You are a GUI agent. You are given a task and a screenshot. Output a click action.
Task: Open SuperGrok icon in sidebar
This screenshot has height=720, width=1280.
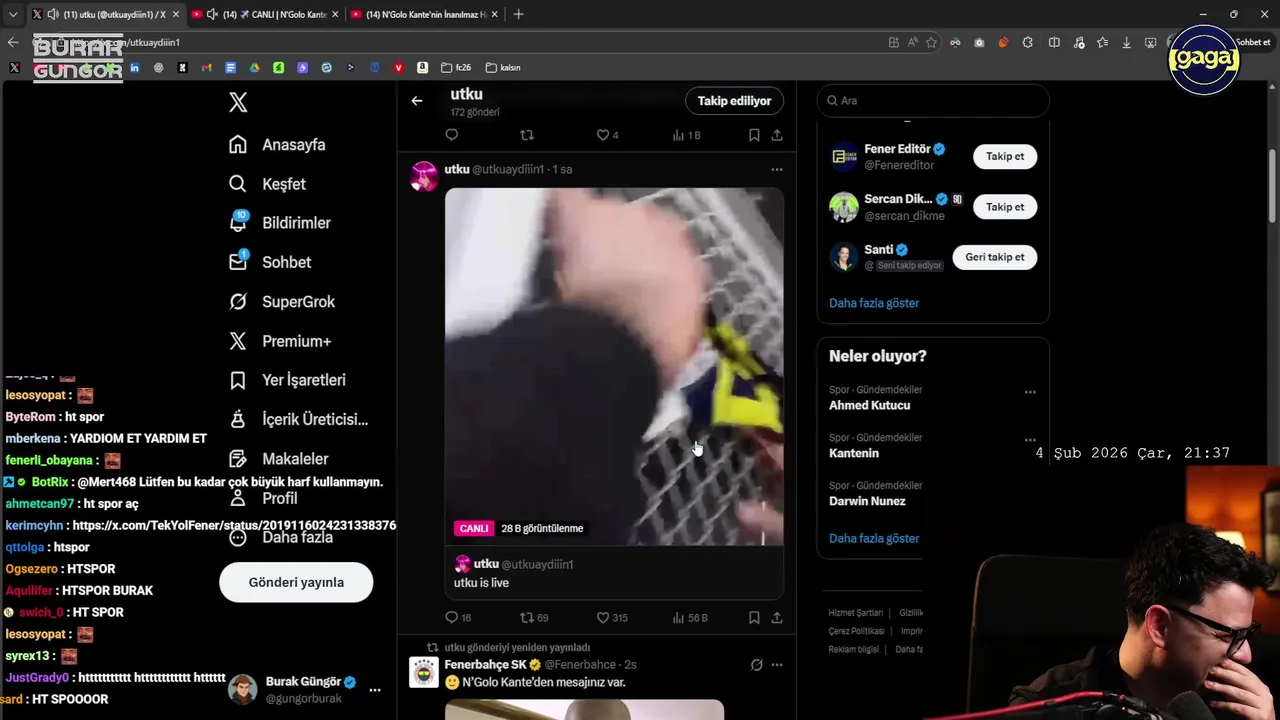(238, 301)
